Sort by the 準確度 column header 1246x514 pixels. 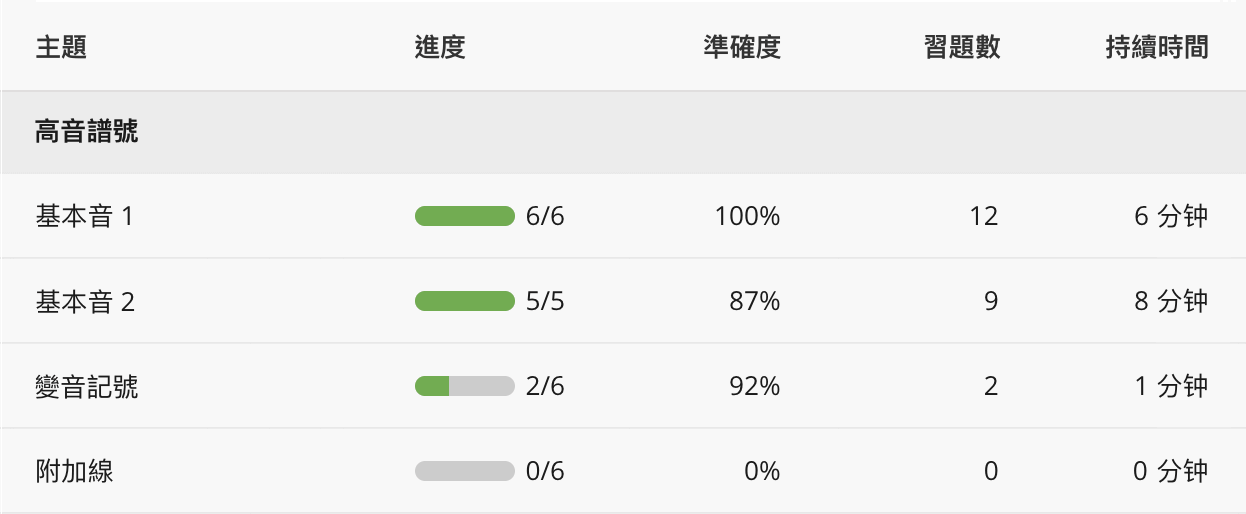click(741, 47)
